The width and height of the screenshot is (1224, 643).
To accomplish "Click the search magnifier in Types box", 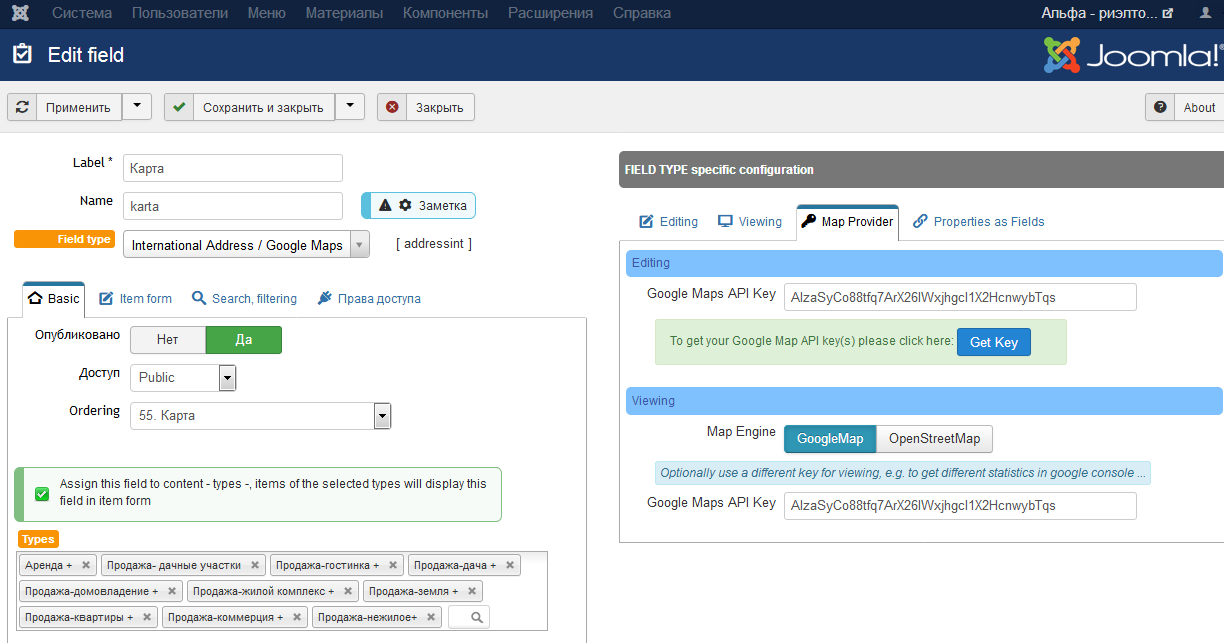I will (x=477, y=617).
